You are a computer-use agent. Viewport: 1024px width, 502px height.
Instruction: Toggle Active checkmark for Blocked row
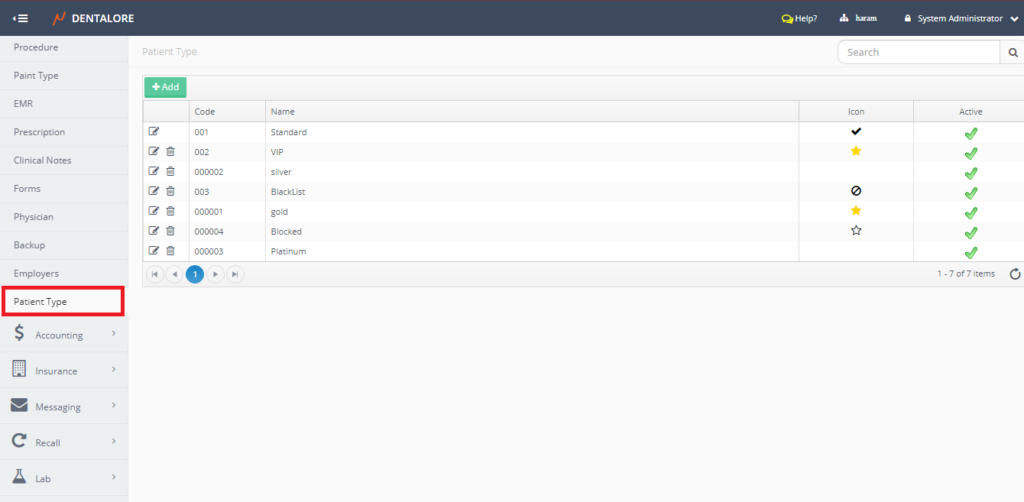pyautogui.click(x=970, y=232)
